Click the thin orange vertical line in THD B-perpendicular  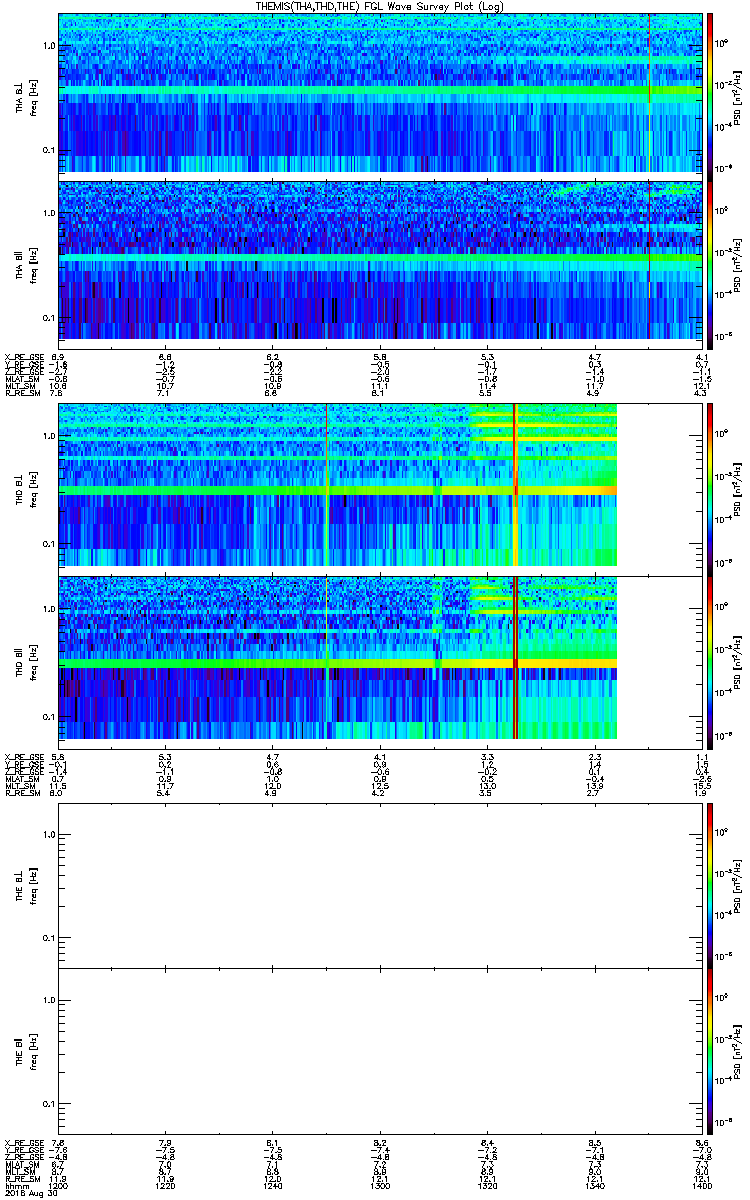[x=327, y=484]
